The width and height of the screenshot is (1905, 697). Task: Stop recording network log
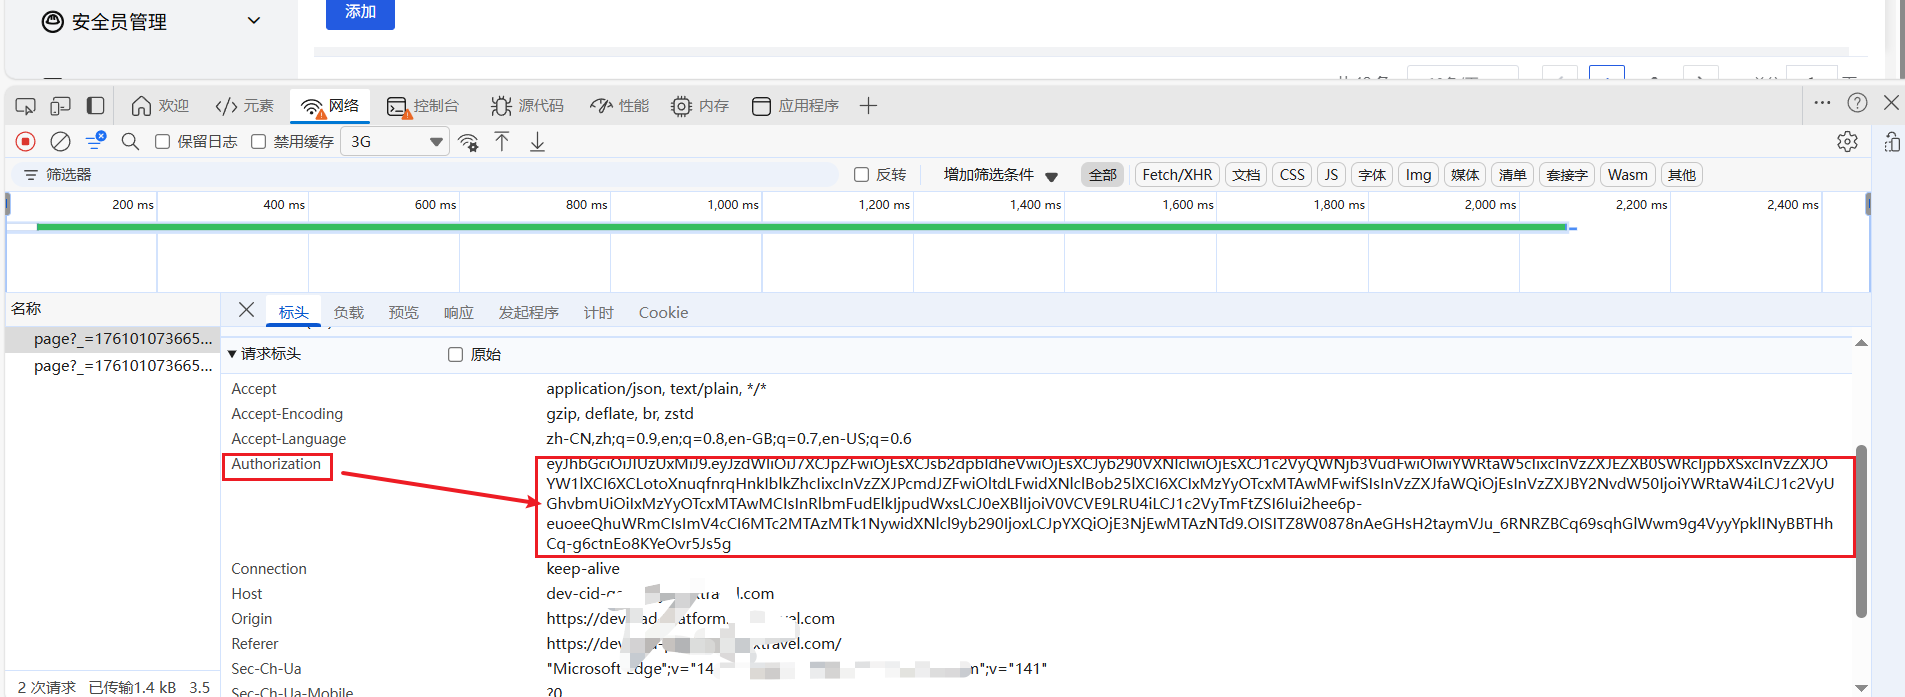point(26,142)
